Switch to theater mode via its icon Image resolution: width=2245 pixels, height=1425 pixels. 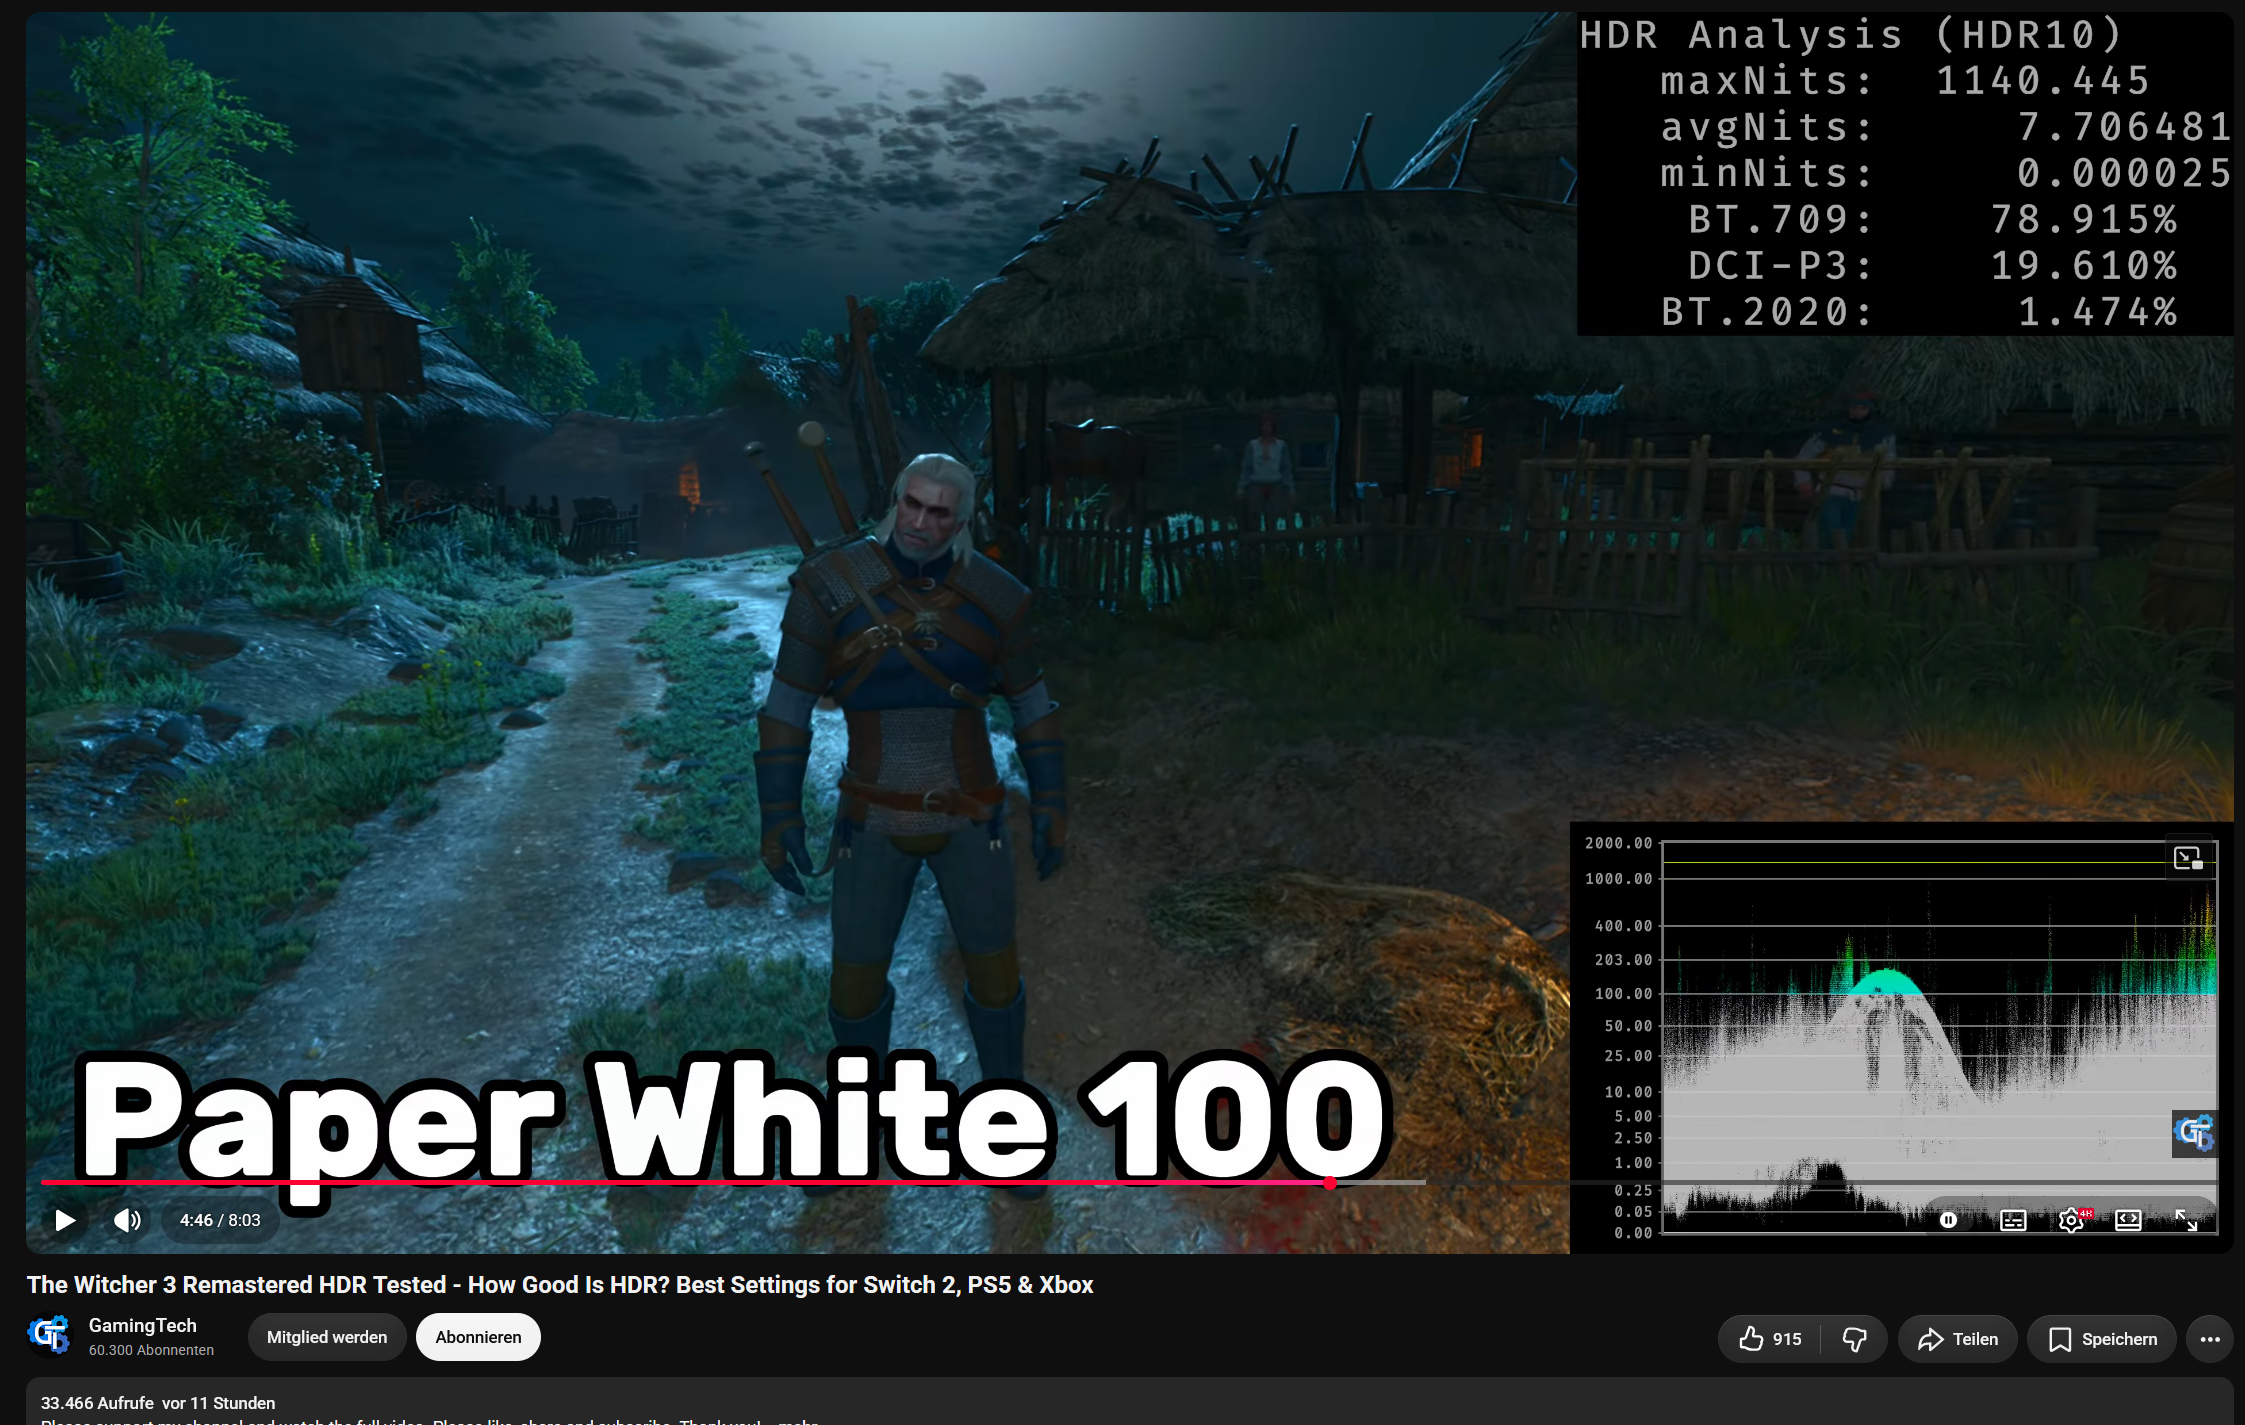pos(2129,1220)
